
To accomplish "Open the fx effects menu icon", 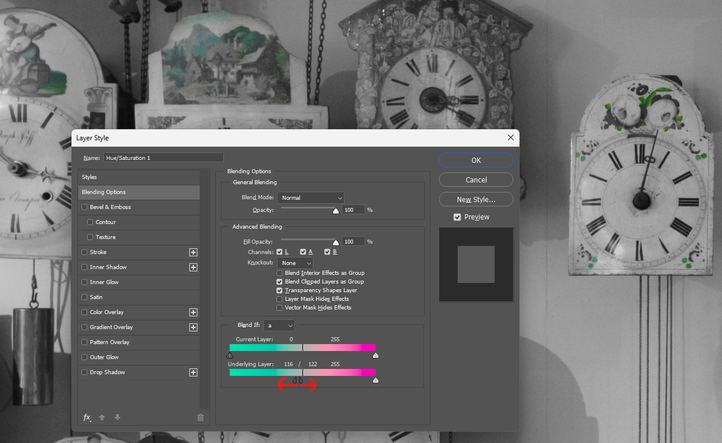I will 87,417.
